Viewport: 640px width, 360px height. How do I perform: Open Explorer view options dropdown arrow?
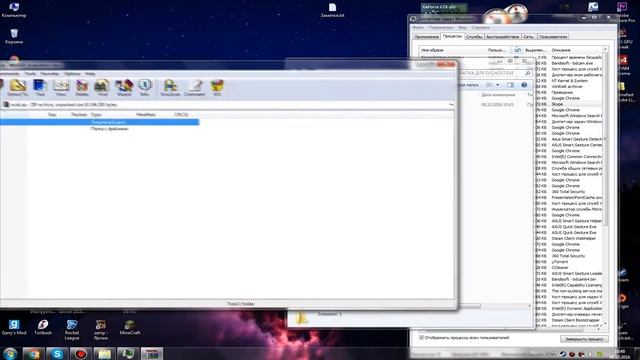coord(498,85)
